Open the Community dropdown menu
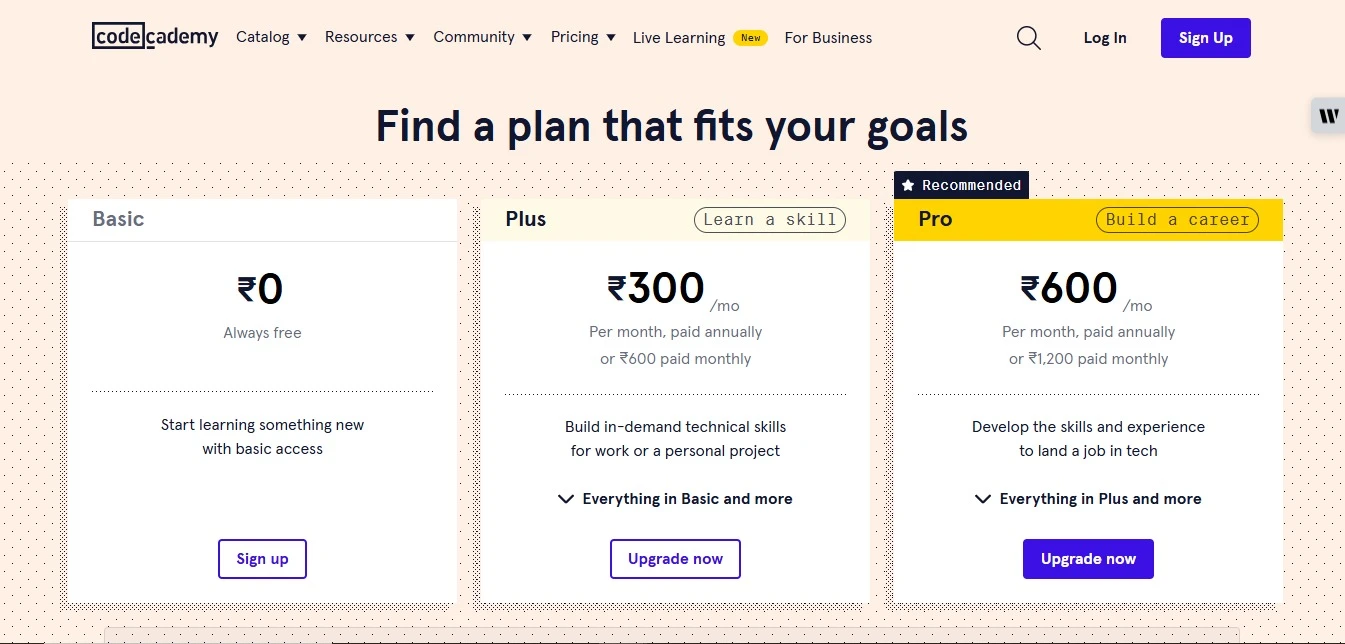The image size is (1345, 644). click(482, 37)
